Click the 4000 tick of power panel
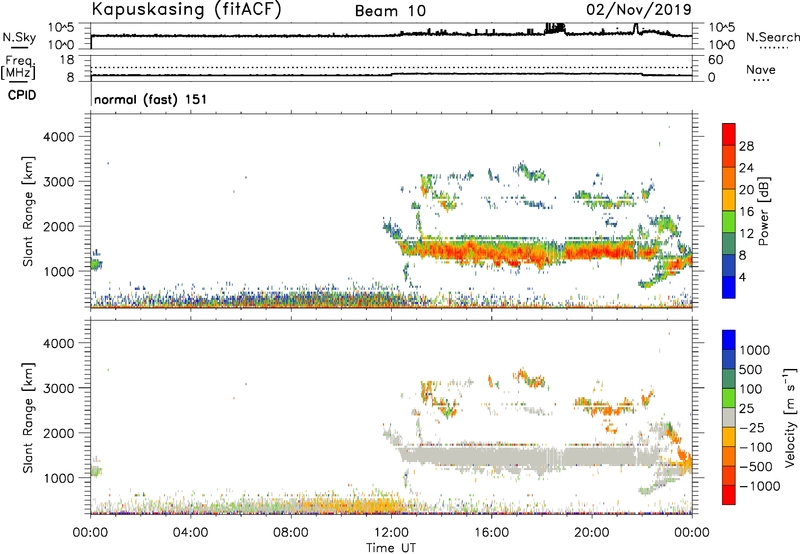Viewport: 800px width, 554px height. tap(59, 137)
